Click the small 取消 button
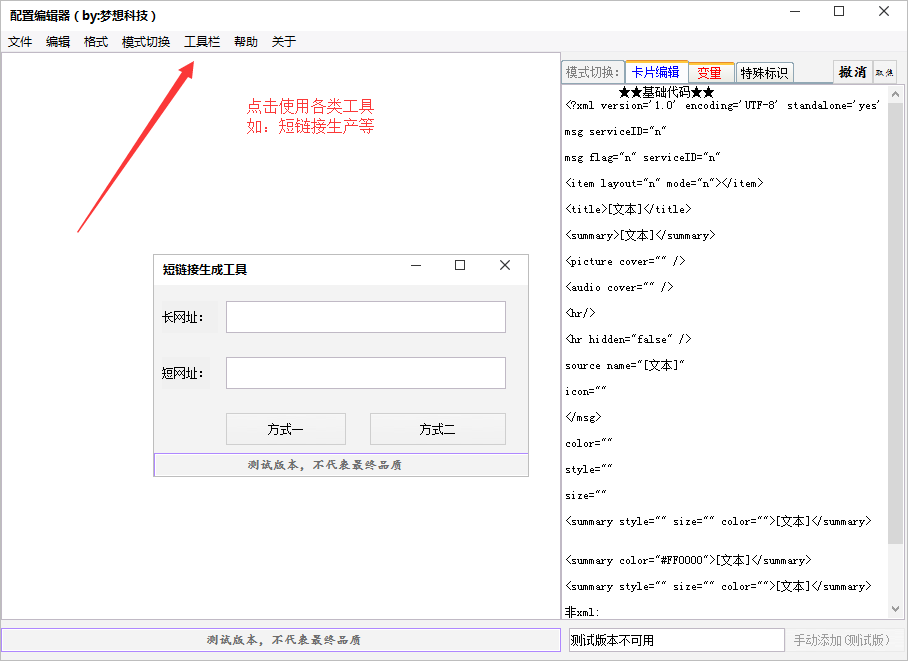 [884, 71]
